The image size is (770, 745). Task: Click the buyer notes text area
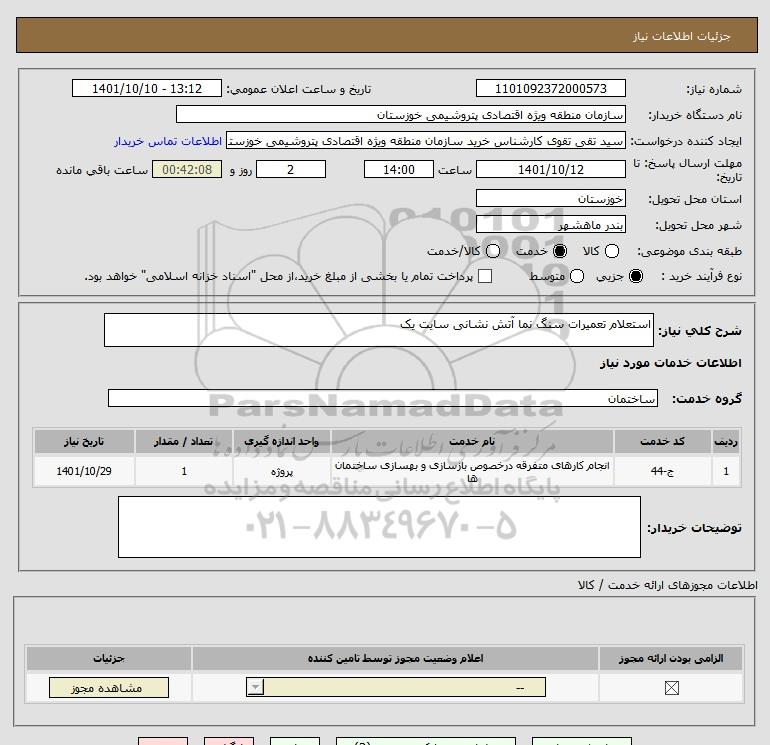tap(379, 527)
